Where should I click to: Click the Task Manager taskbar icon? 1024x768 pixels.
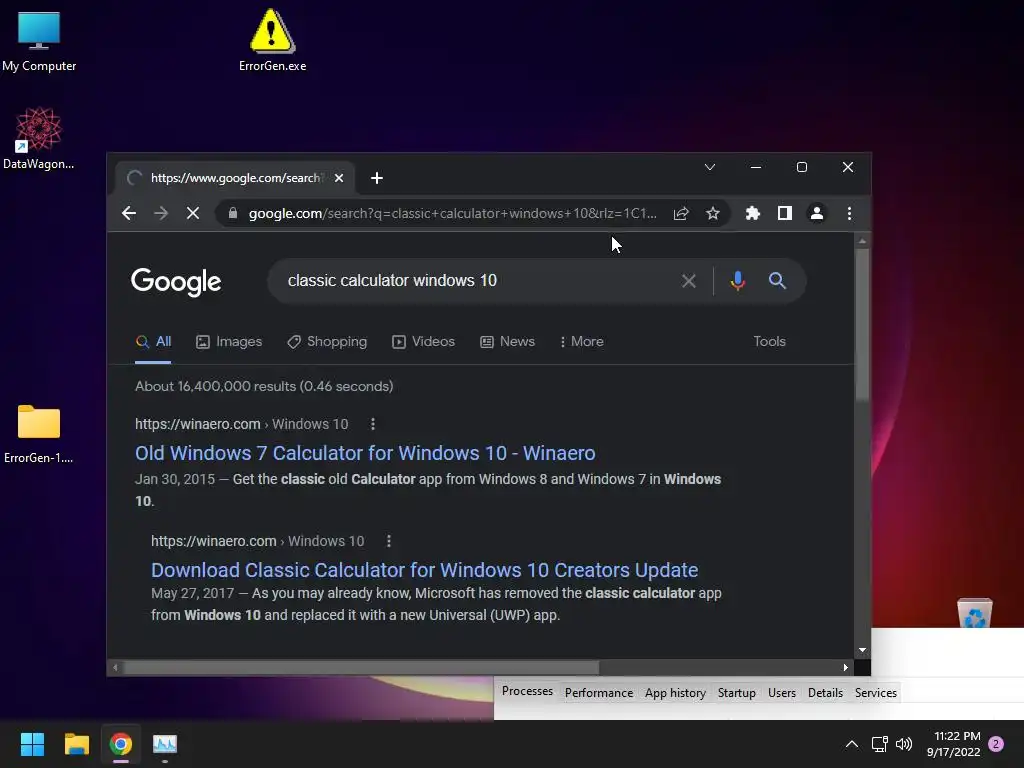(165, 744)
